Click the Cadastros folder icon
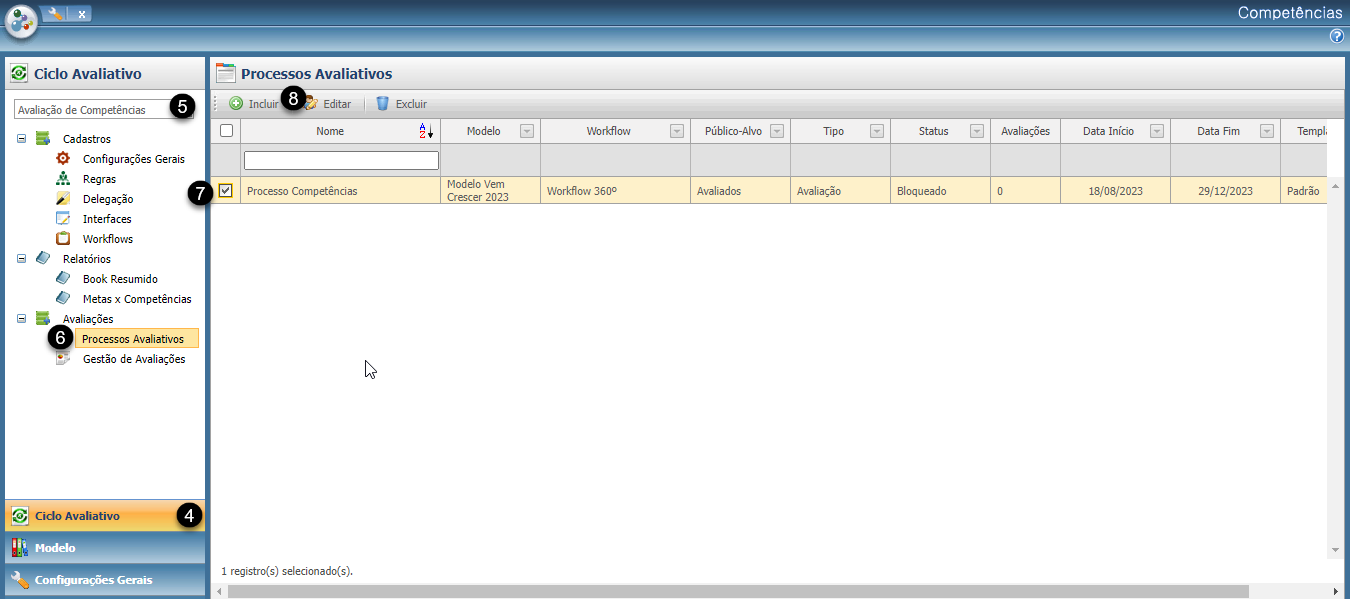The height and width of the screenshot is (599, 1350). pos(43,138)
